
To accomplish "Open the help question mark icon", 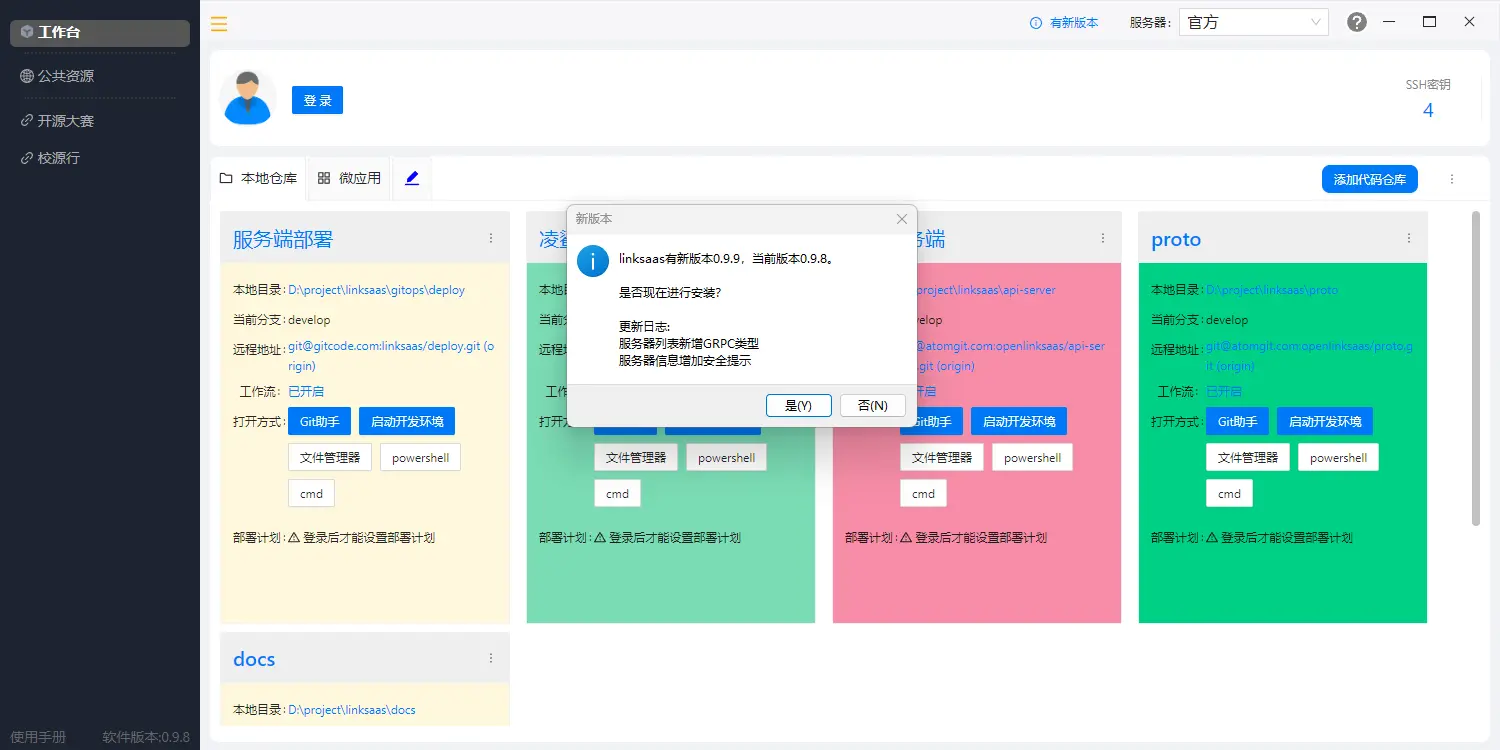I will (1357, 22).
